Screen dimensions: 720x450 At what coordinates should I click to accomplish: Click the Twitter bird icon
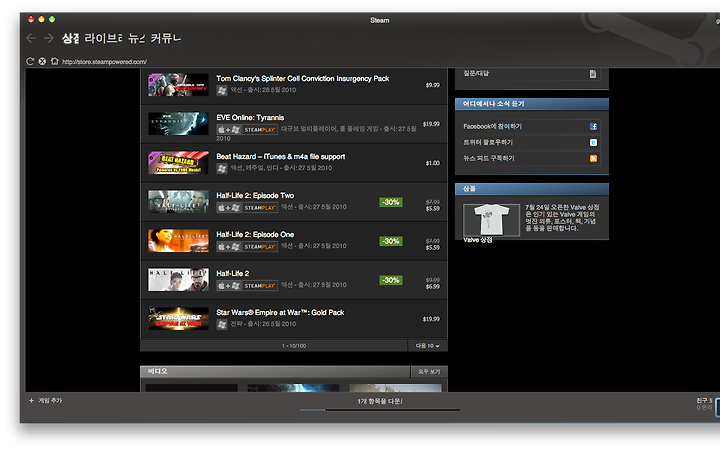point(593,142)
